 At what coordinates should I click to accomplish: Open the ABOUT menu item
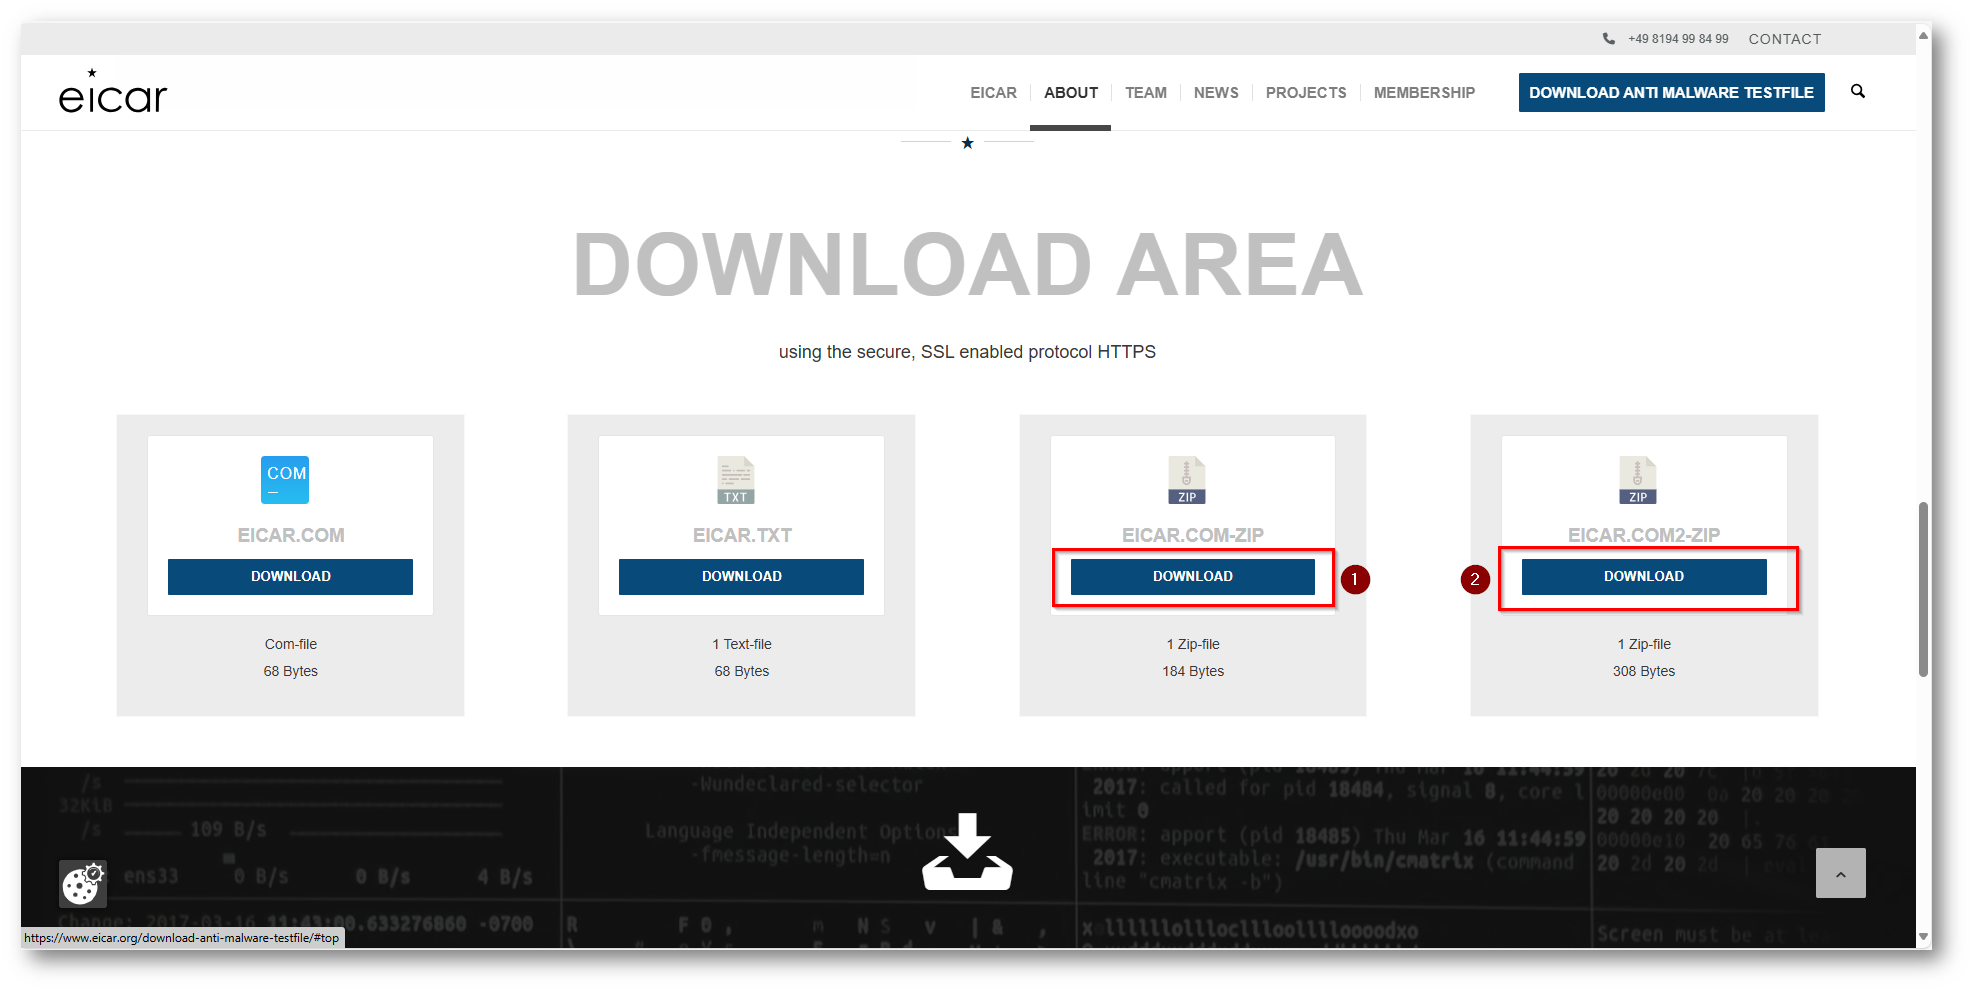pos(1071,93)
